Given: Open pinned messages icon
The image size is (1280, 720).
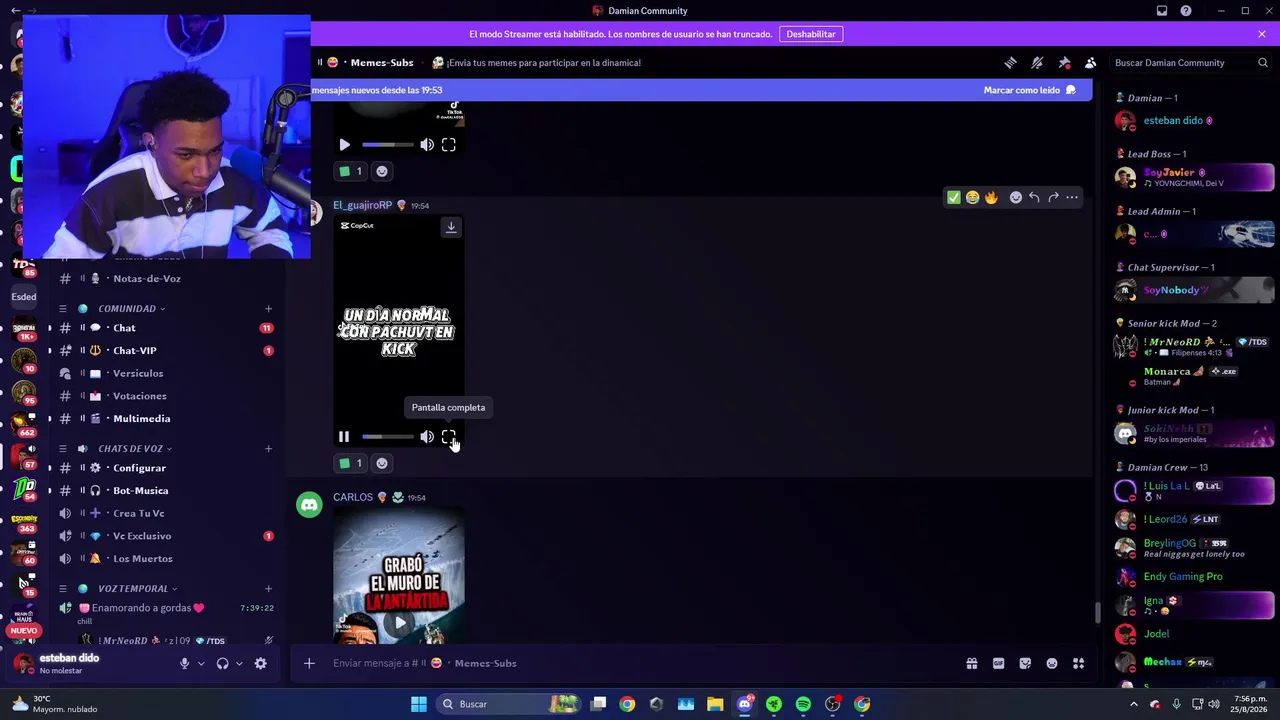Looking at the screenshot, I should pyautogui.click(x=1064, y=62).
